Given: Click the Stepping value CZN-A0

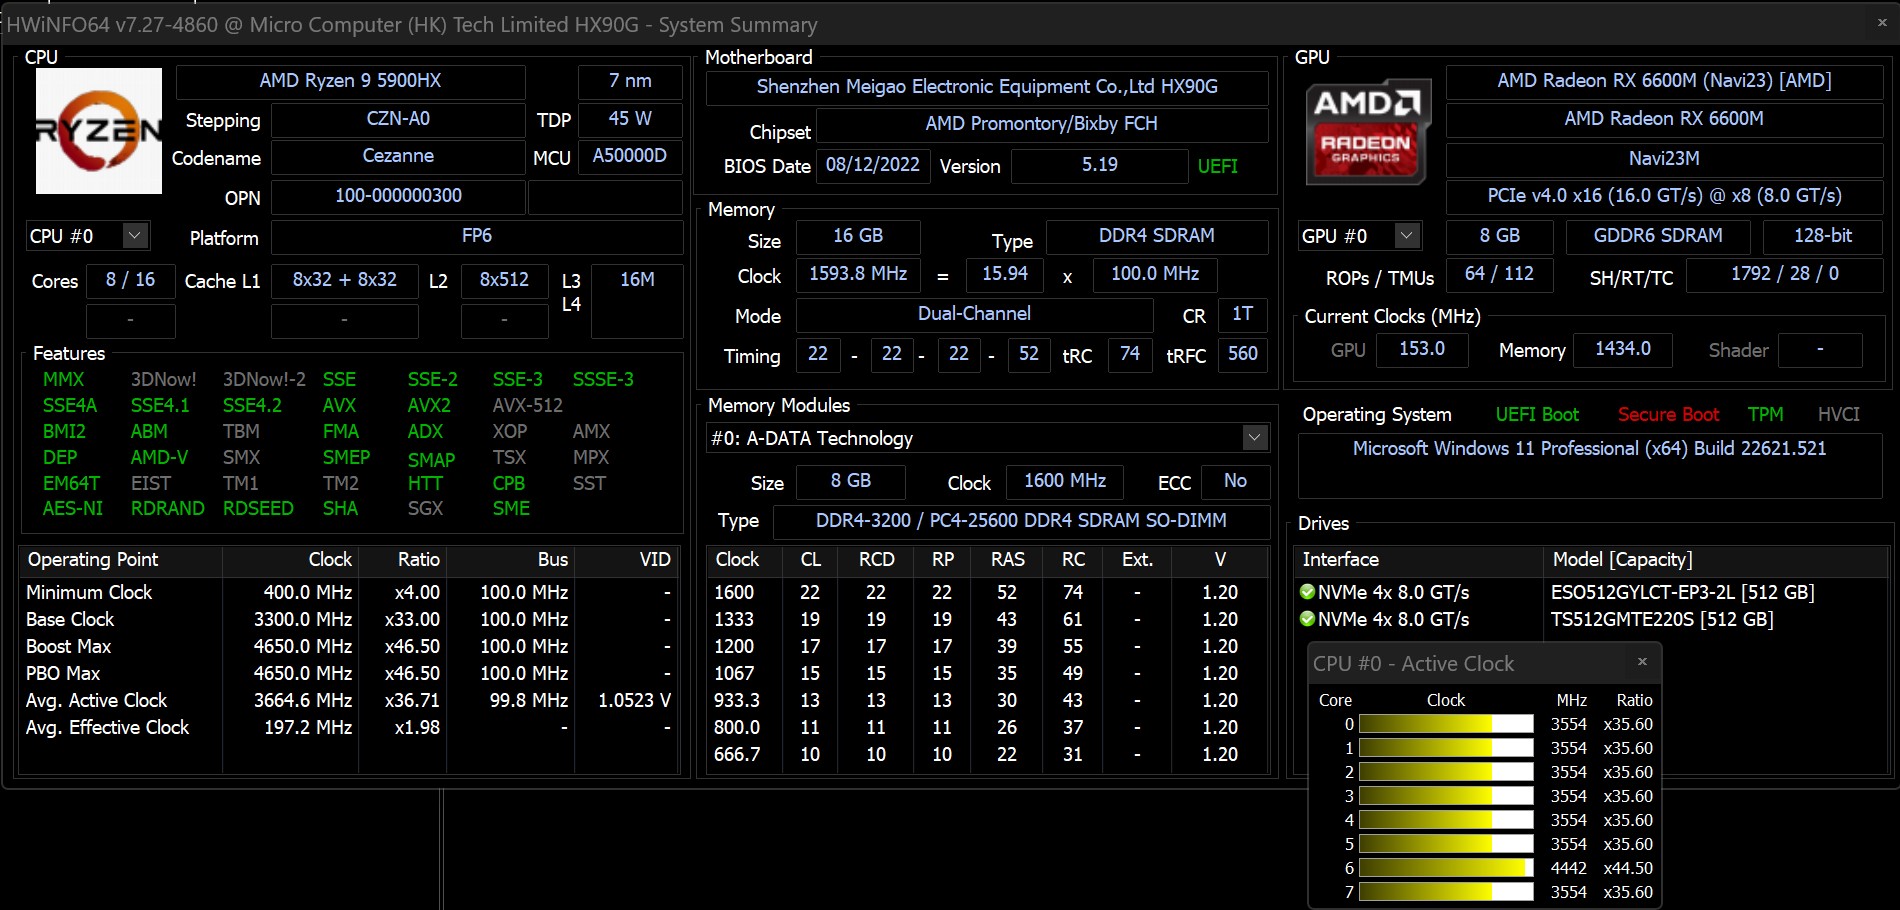Looking at the screenshot, I should (x=398, y=119).
